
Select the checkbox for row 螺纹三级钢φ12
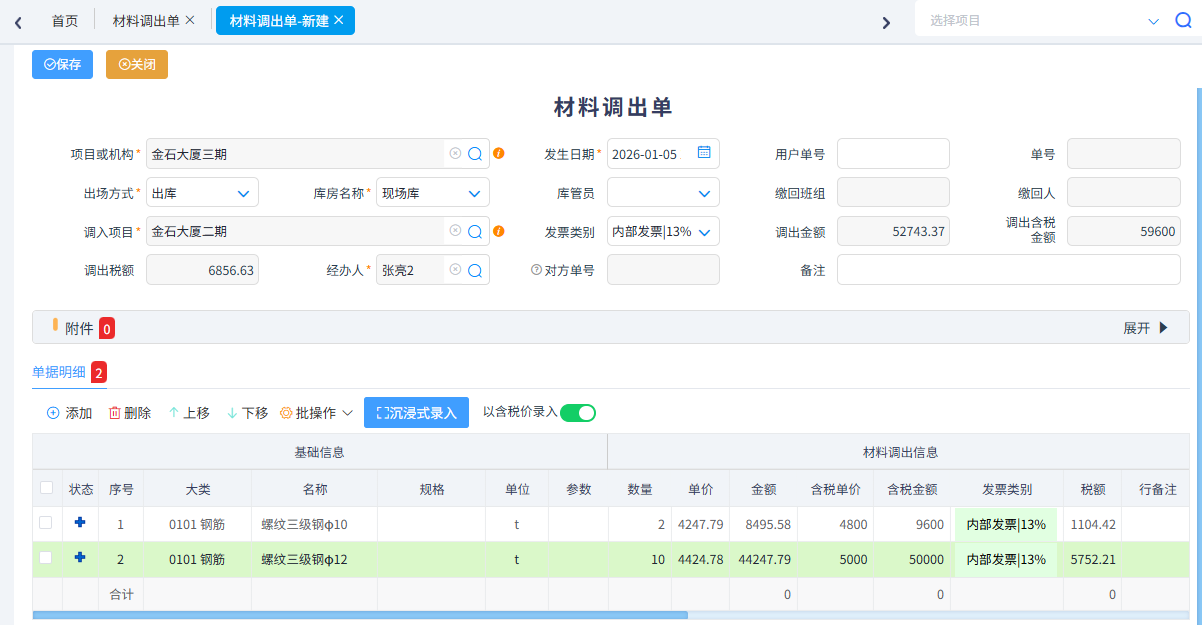click(x=46, y=559)
